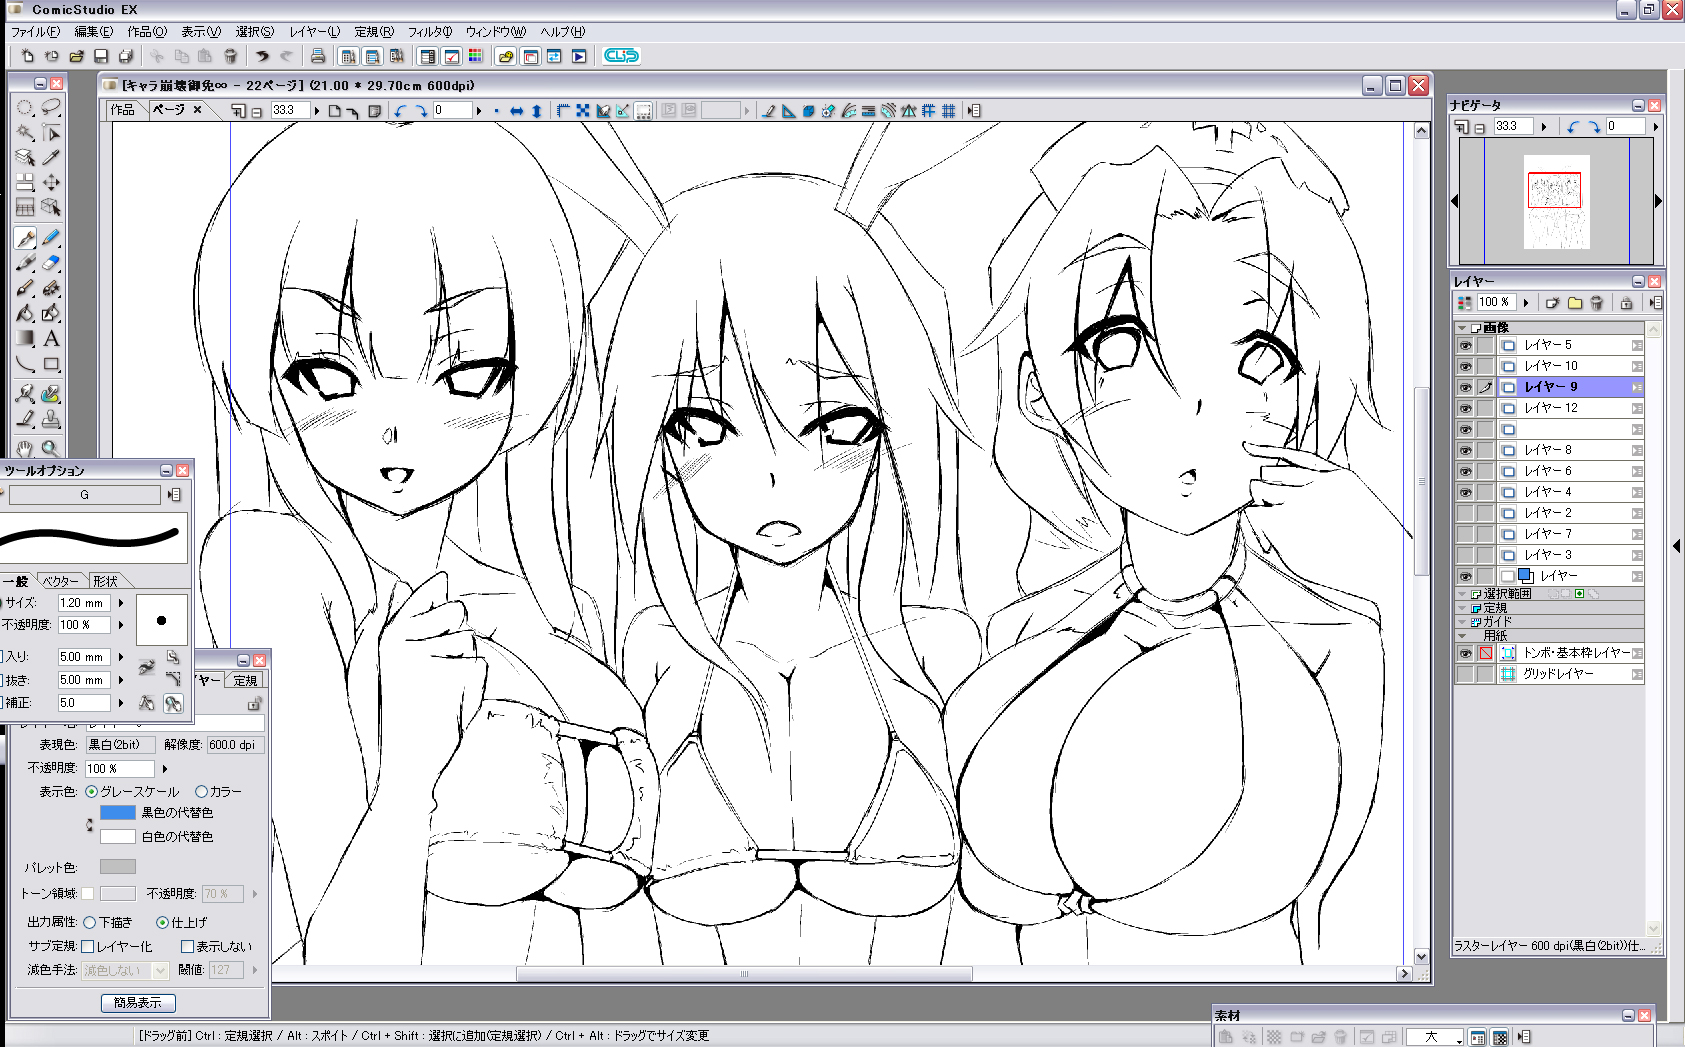This screenshot has width=1685, height=1047.
Task: Click the delete layer trash icon
Action: tap(1597, 302)
